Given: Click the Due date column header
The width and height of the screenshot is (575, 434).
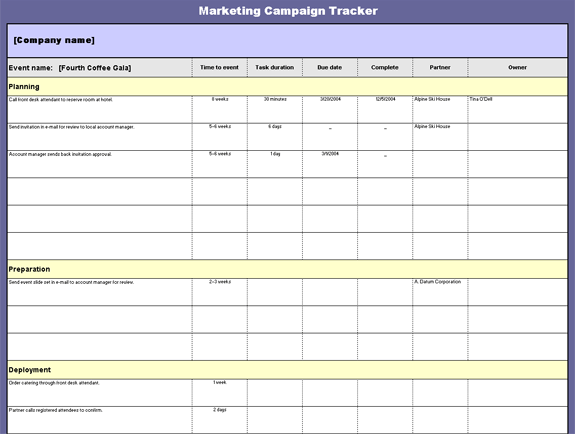Looking at the screenshot, I should (330, 68).
